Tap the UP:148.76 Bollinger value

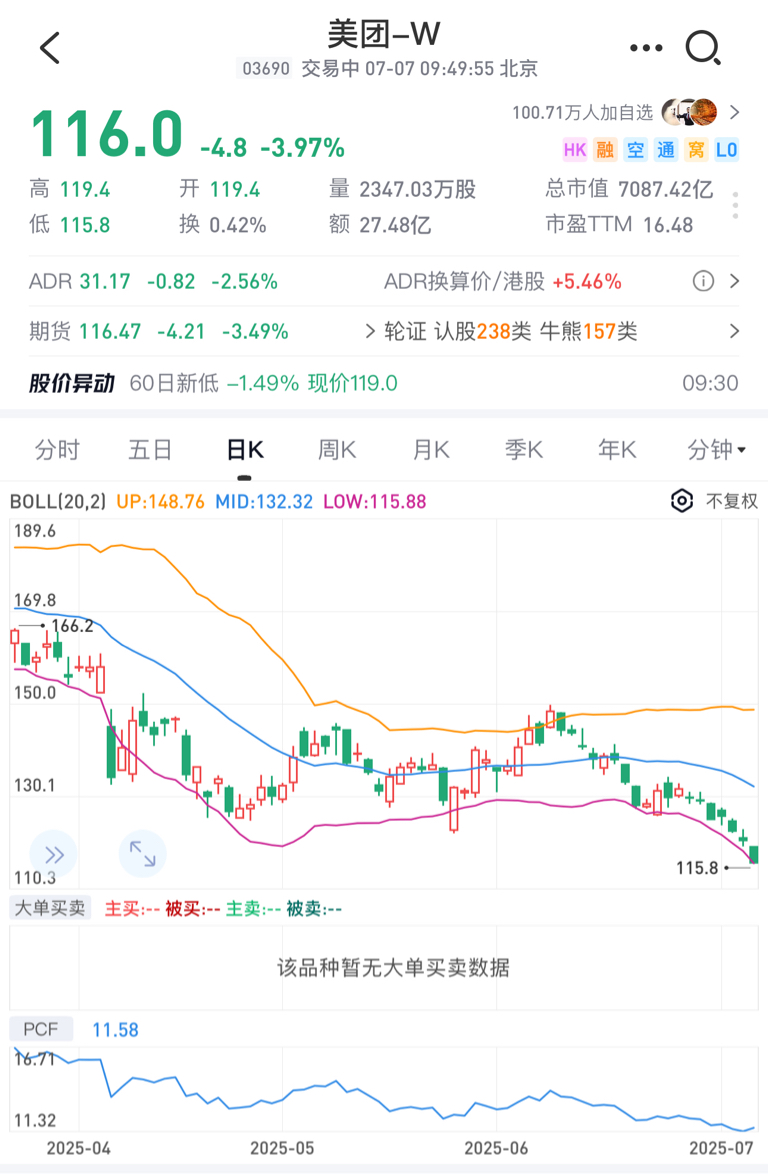[x=160, y=502]
